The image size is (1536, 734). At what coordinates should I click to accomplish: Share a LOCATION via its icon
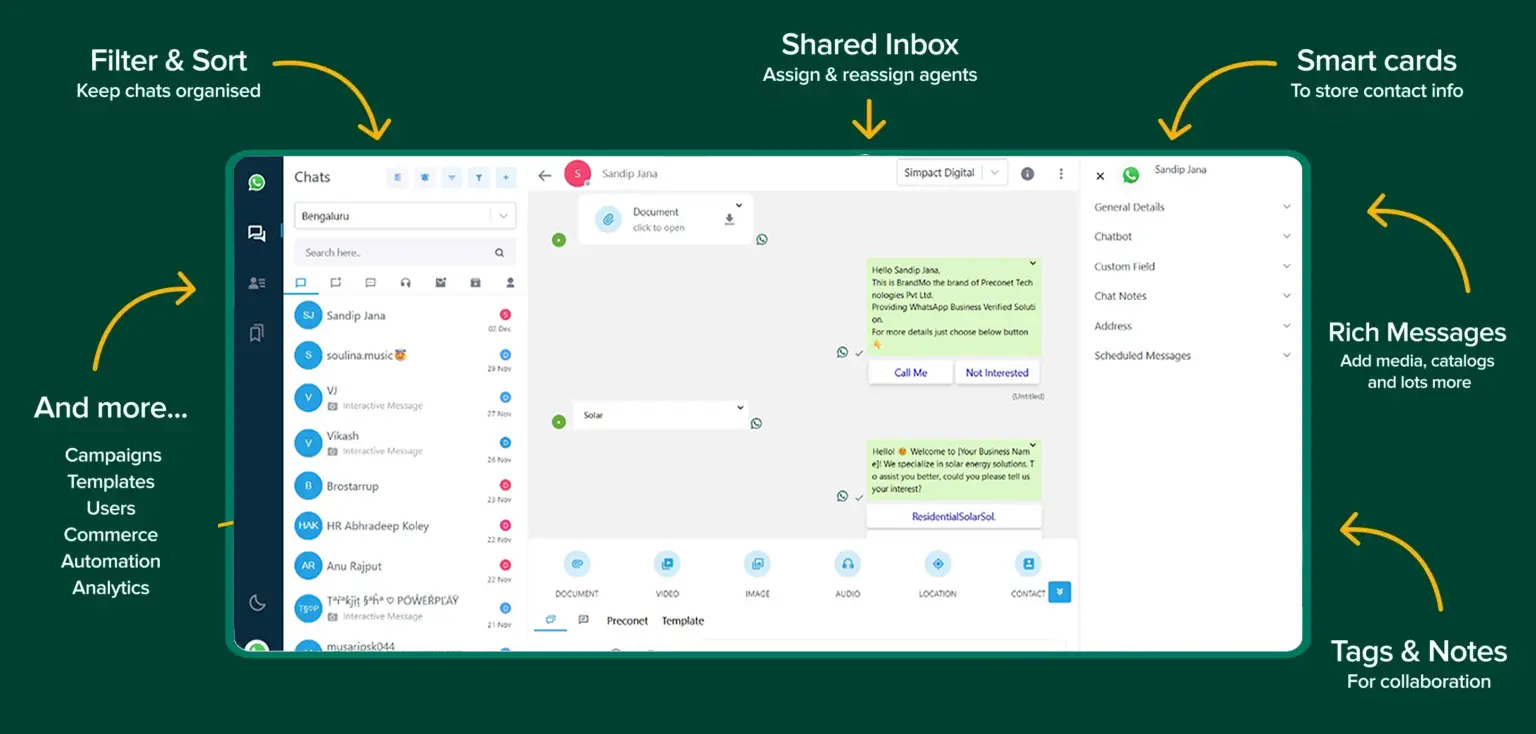[x=937, y=564]
